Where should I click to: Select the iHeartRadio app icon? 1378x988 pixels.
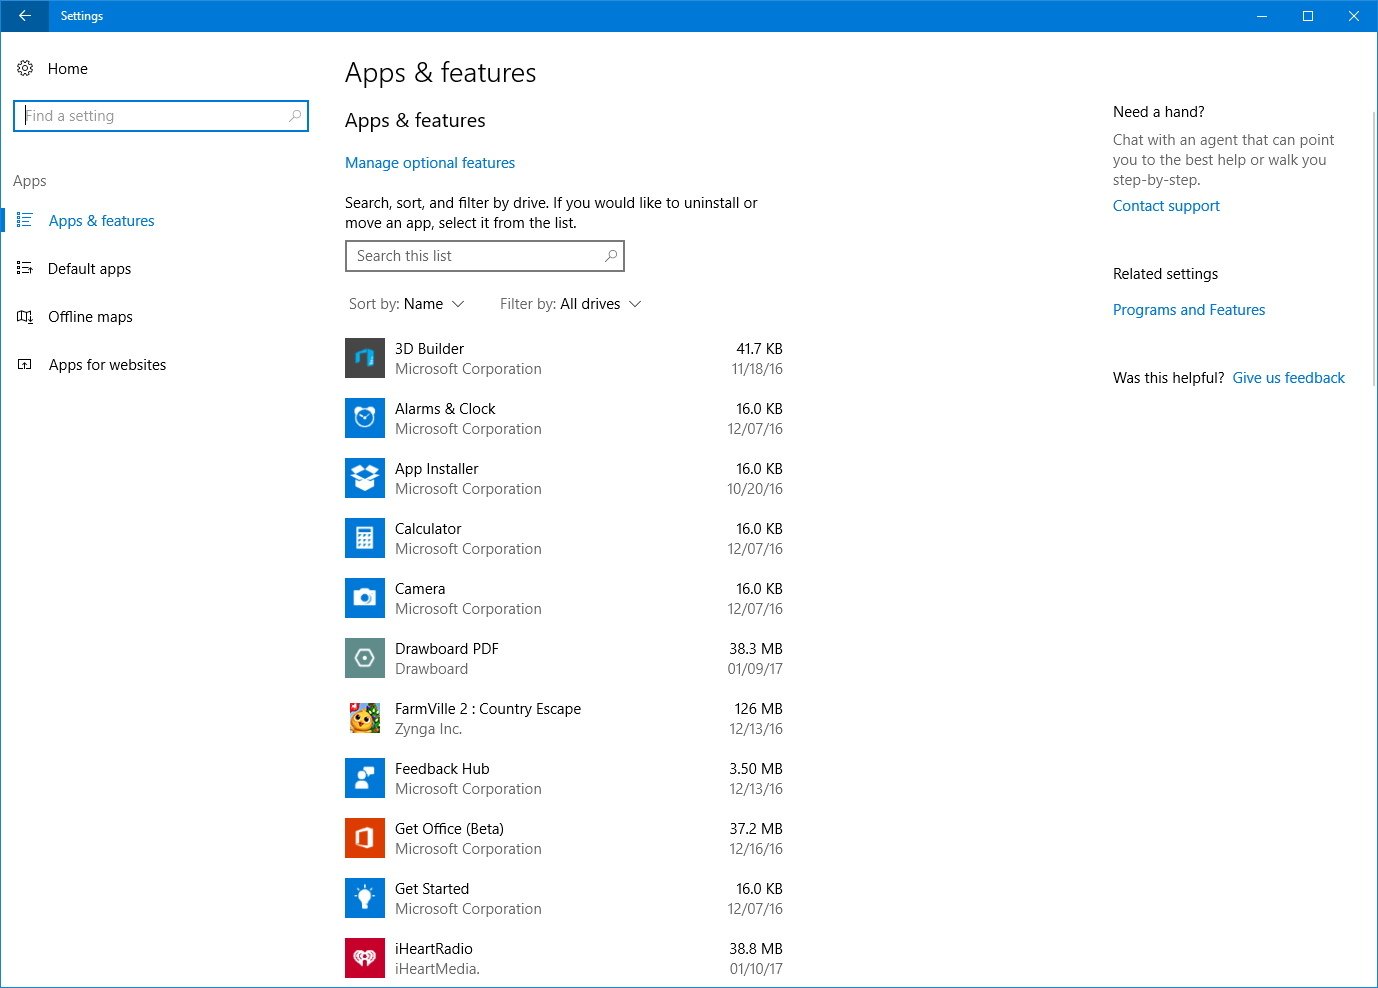click(x=365, y=958)
